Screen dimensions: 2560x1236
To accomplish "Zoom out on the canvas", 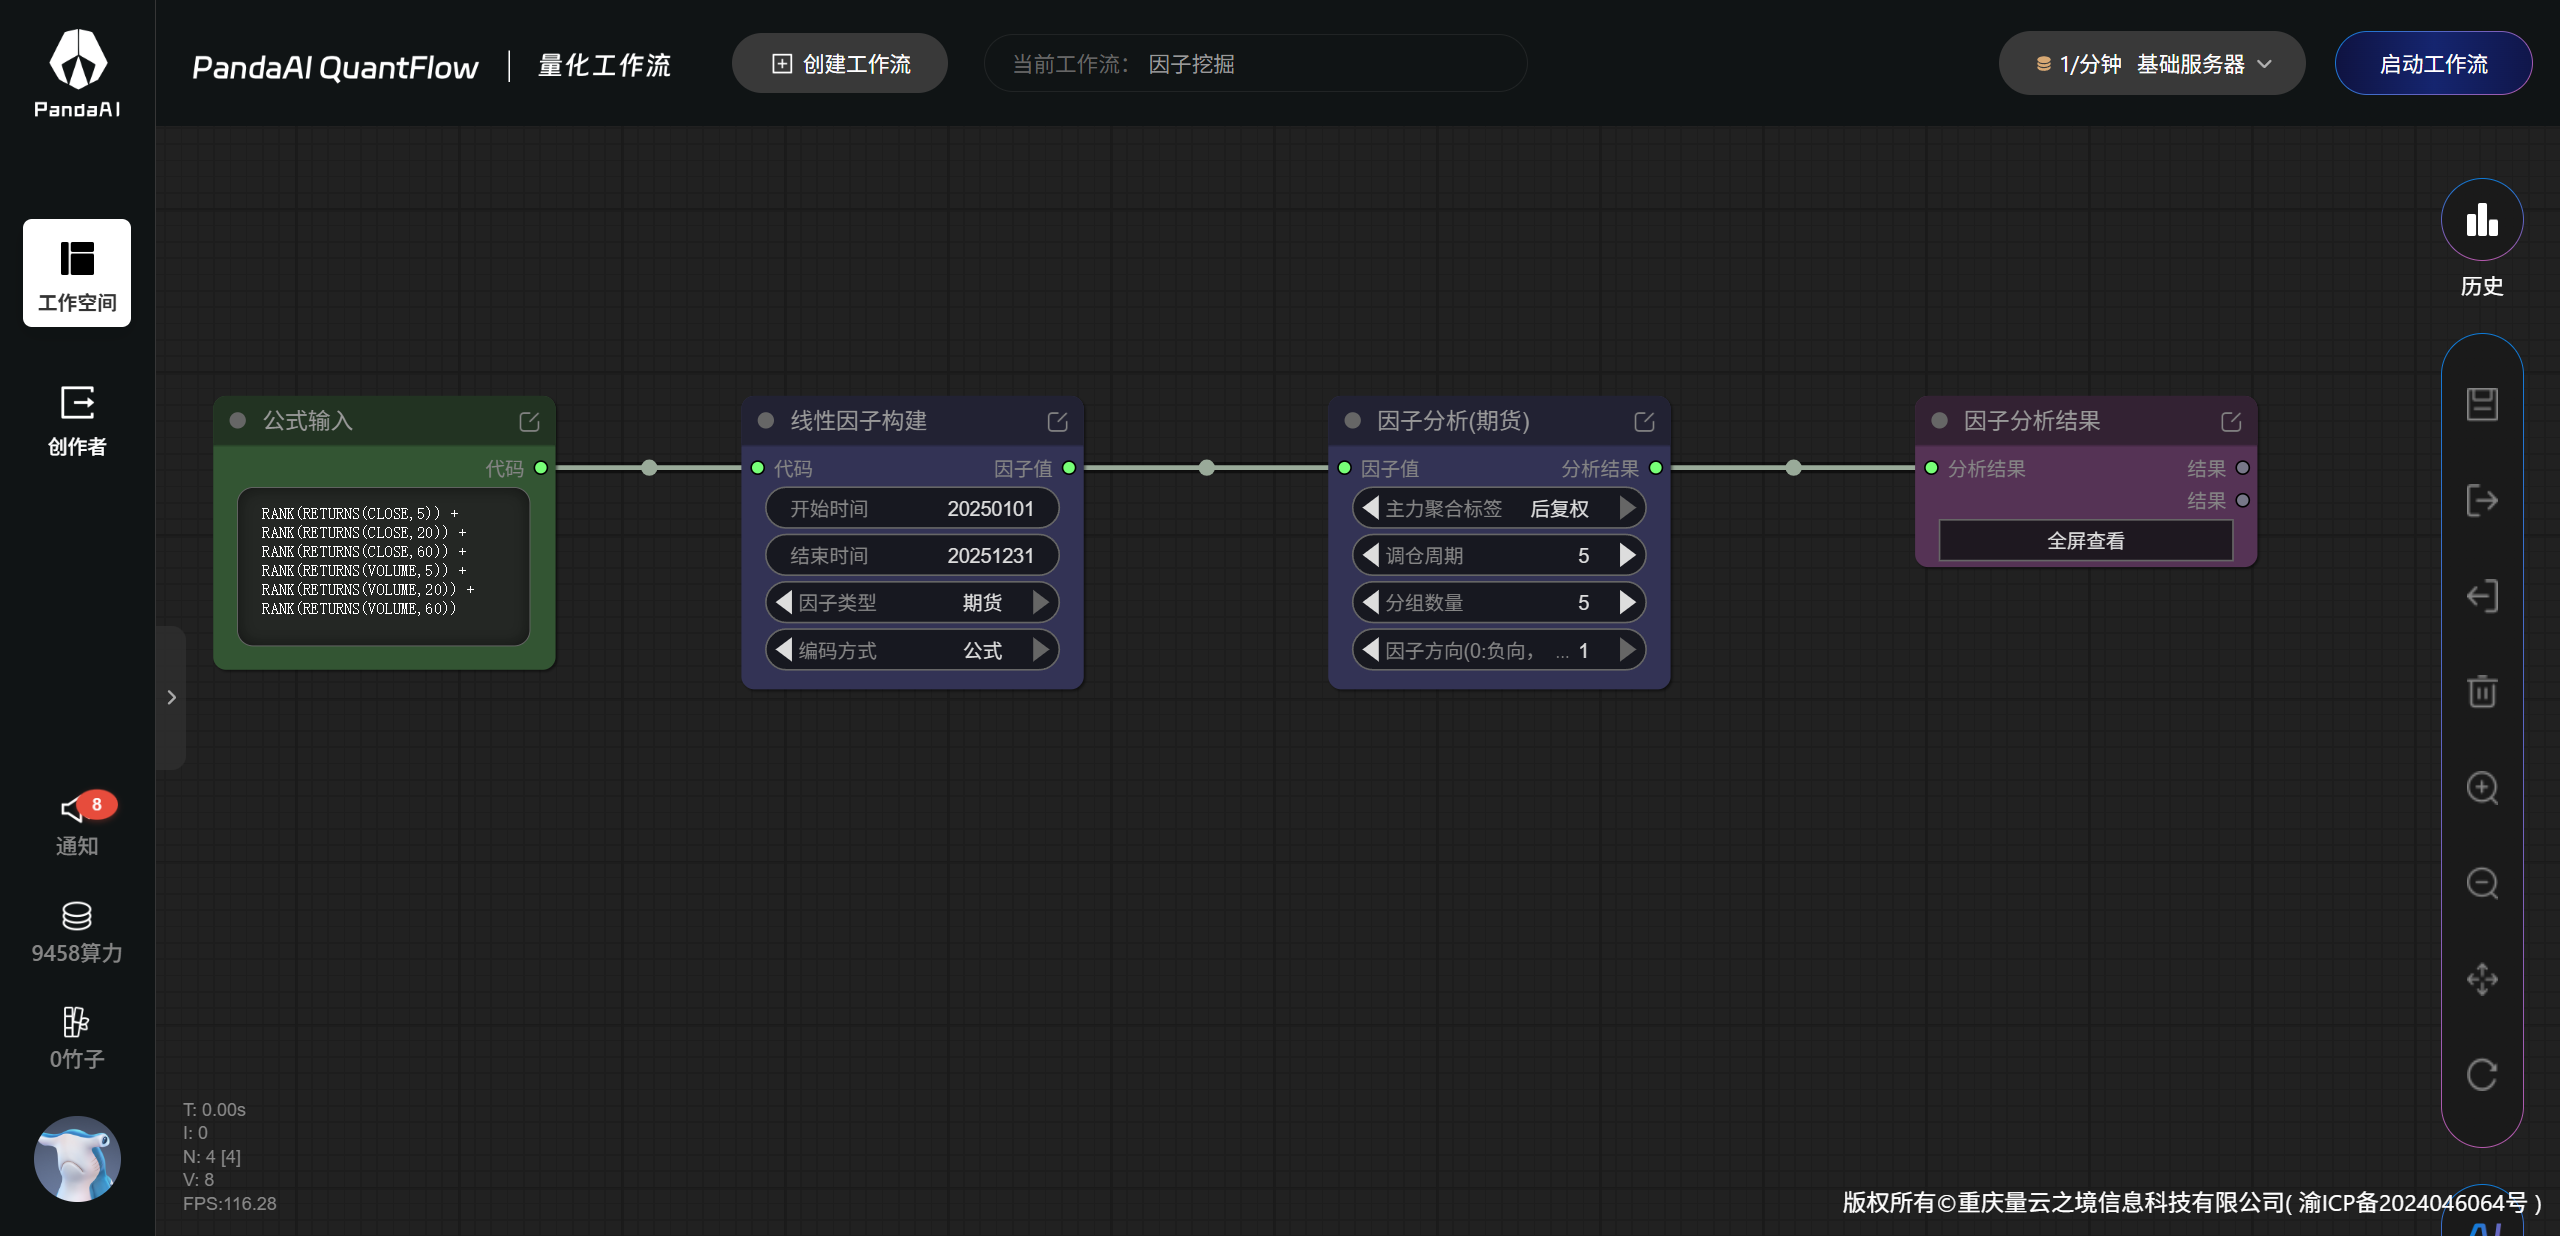I will (x=2482, y=883).
